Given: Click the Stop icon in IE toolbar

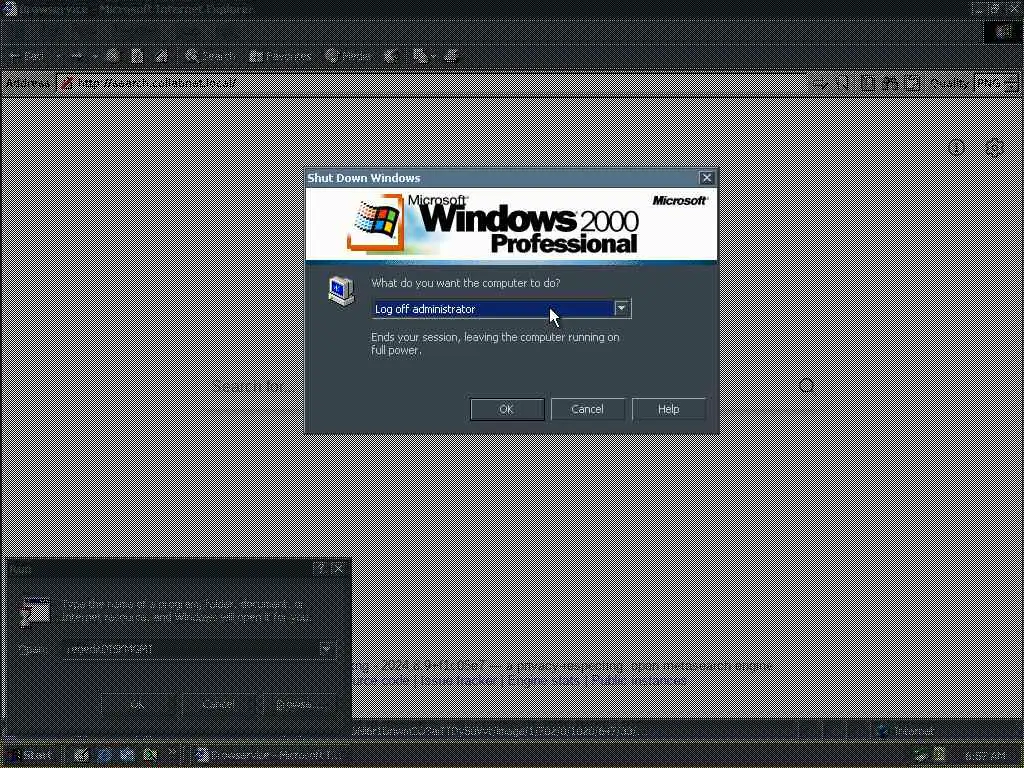Looking at the screenshot, I should tap(113, 56).
